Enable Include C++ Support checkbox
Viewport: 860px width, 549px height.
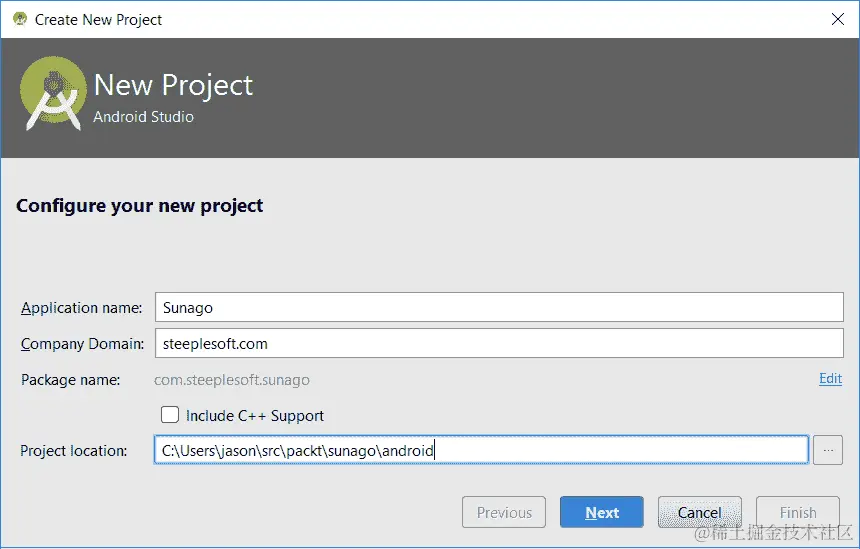click(x=170, y=415)
